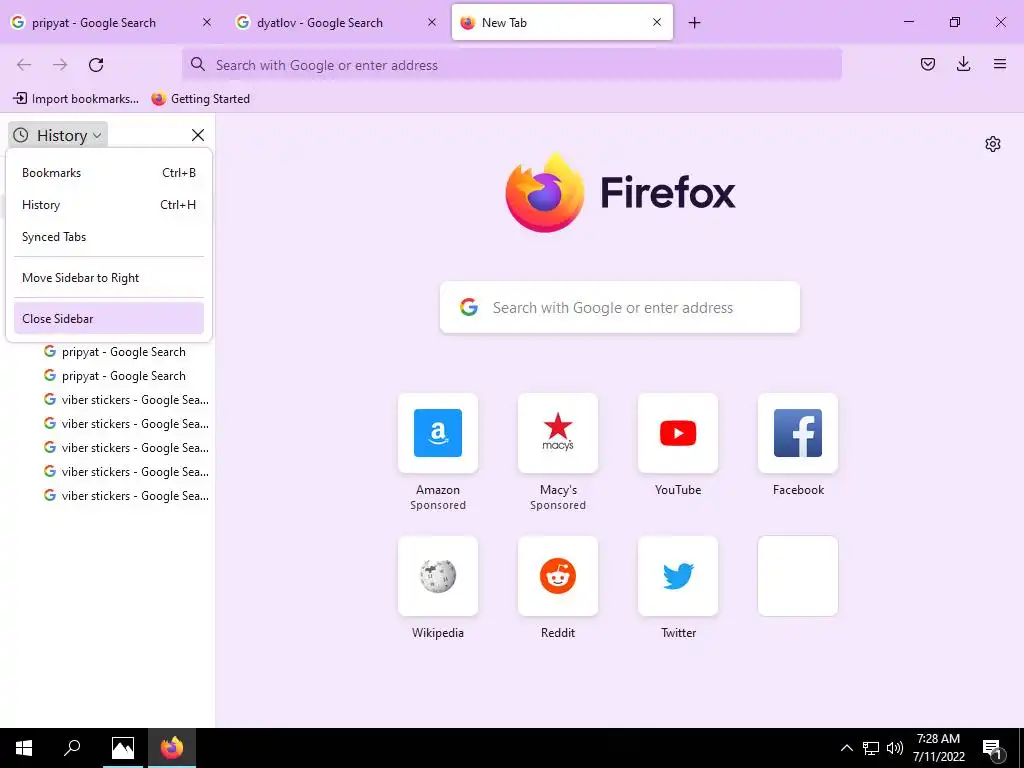Viewport: 1024px width, 768px height.
Task: Click the Forward navigation arrow
Action: click(x=60, y=64)
